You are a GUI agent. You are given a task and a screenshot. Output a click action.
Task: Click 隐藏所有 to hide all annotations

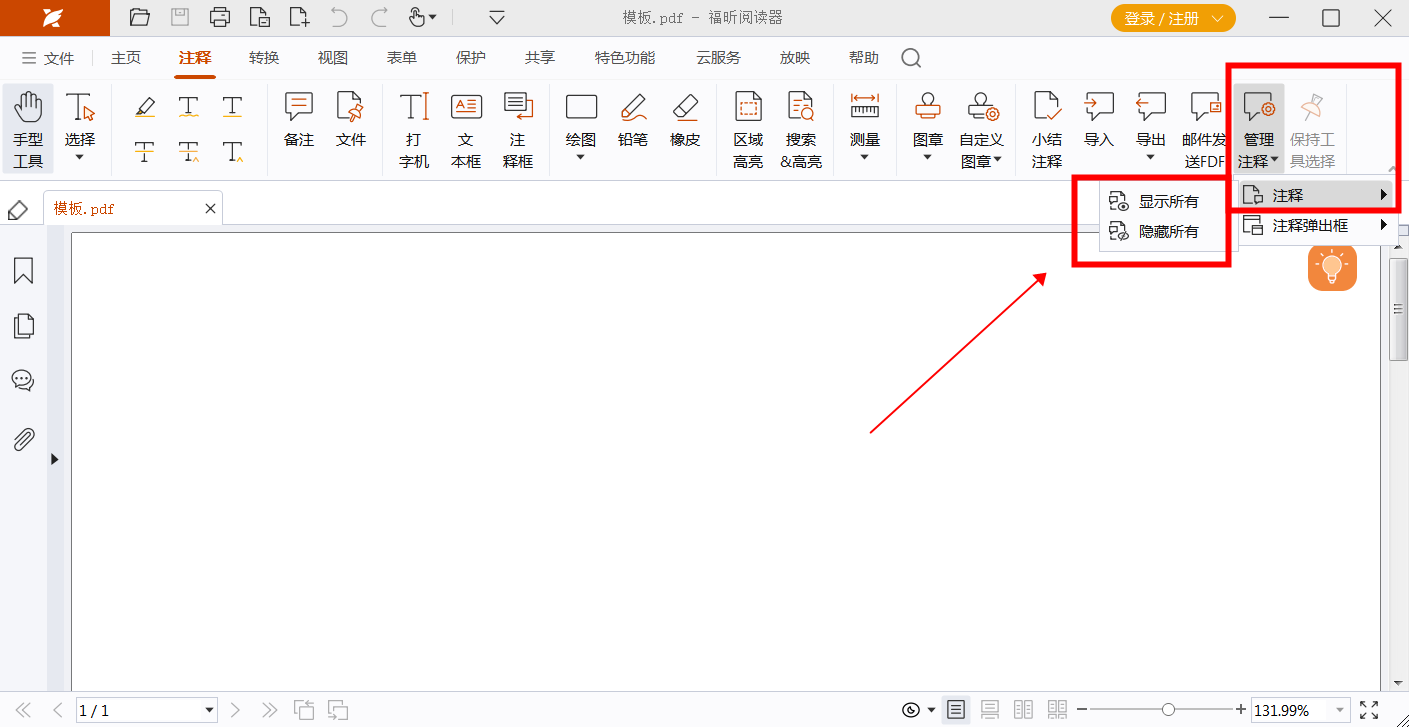pyautogui.click(x=1168, y=232)
